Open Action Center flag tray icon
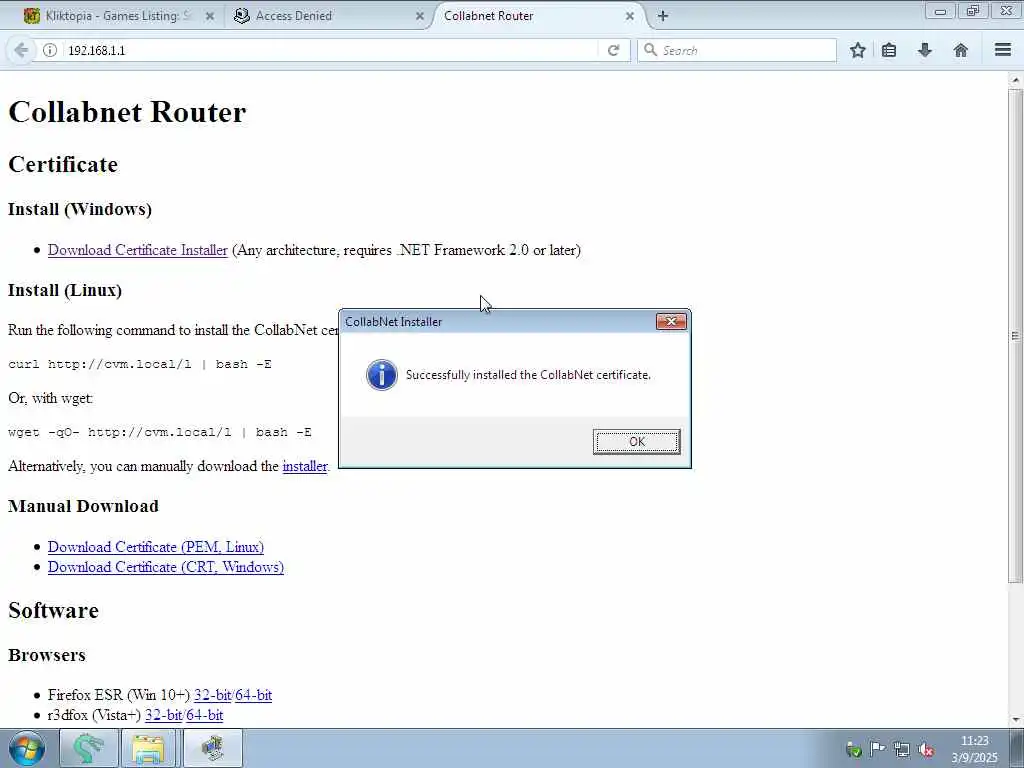 pyautogui.click(x=878, y=749)
